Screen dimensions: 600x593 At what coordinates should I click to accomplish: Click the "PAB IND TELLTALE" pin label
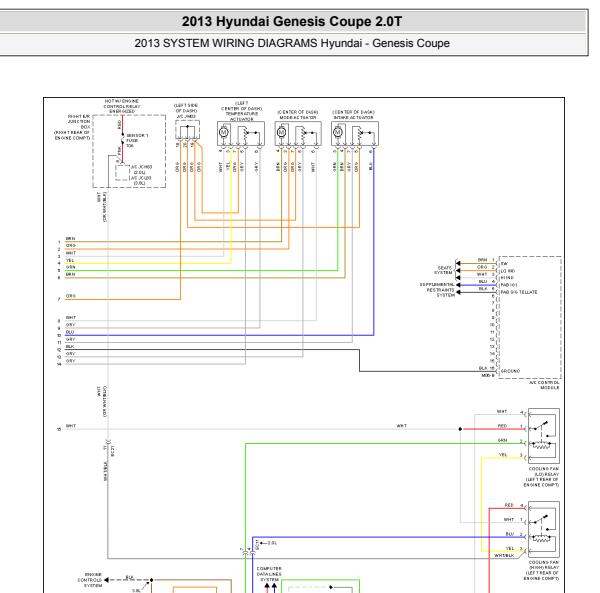coord(519,292)
